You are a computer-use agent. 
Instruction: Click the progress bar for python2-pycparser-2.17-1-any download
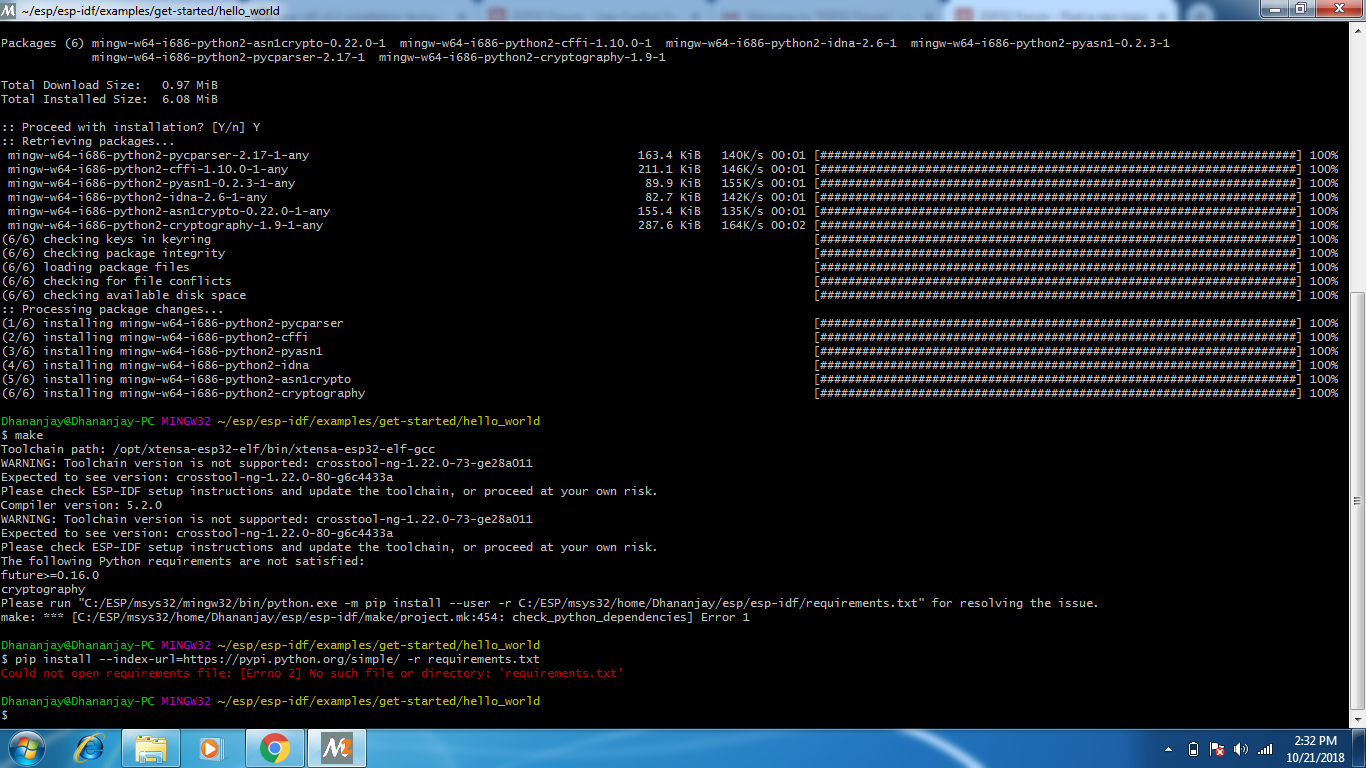coord(1059,155)
